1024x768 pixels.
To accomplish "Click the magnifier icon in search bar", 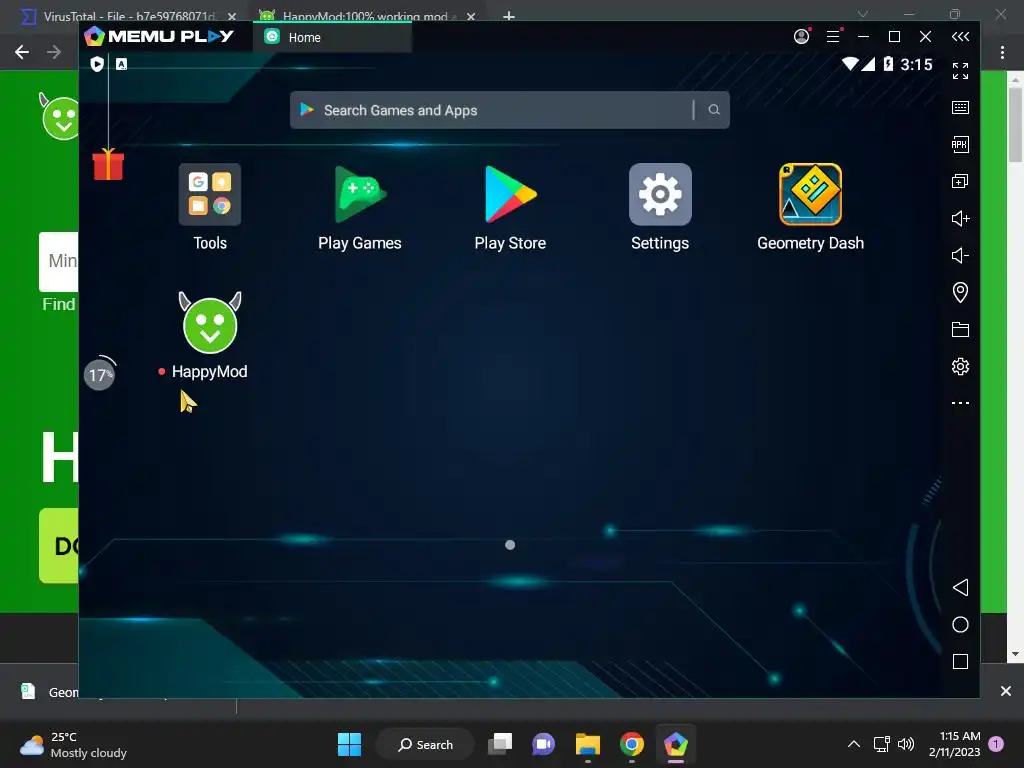I will (714, 110).
